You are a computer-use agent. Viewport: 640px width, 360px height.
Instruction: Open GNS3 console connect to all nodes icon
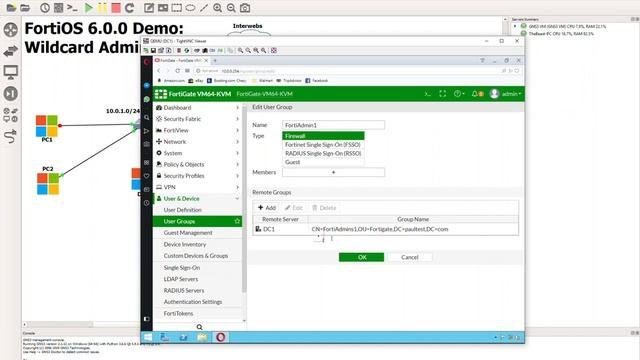coord(72,8)
